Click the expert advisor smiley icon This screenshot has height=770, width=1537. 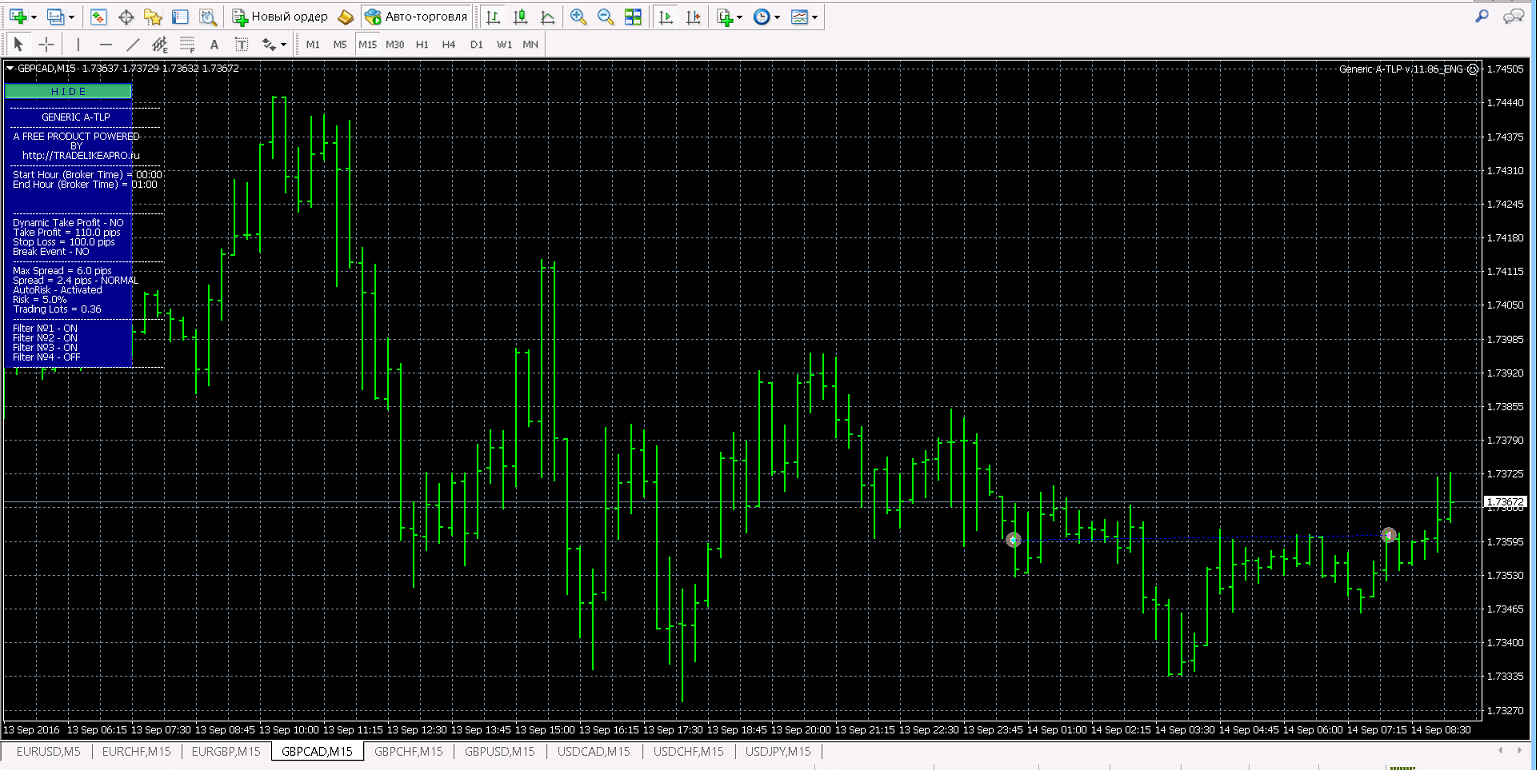[x=1472, y=69]
